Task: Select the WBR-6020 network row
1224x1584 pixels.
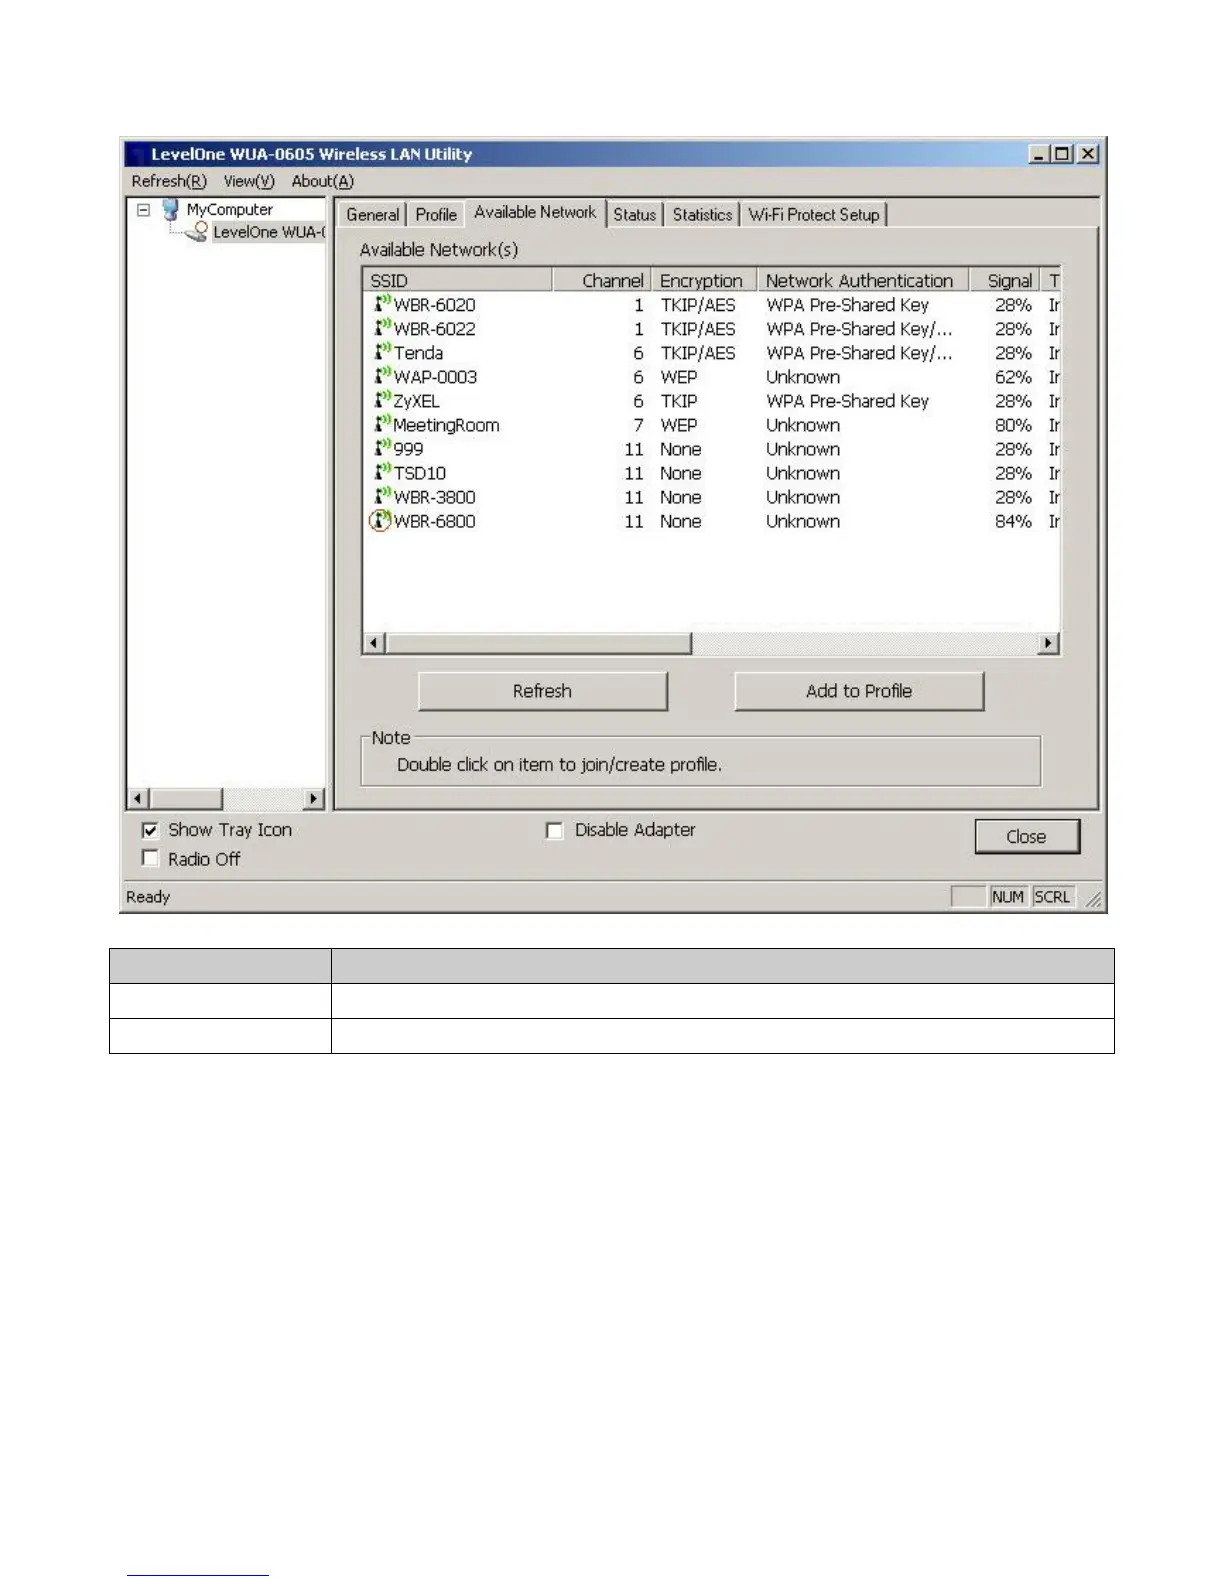Action: point(711,304)
